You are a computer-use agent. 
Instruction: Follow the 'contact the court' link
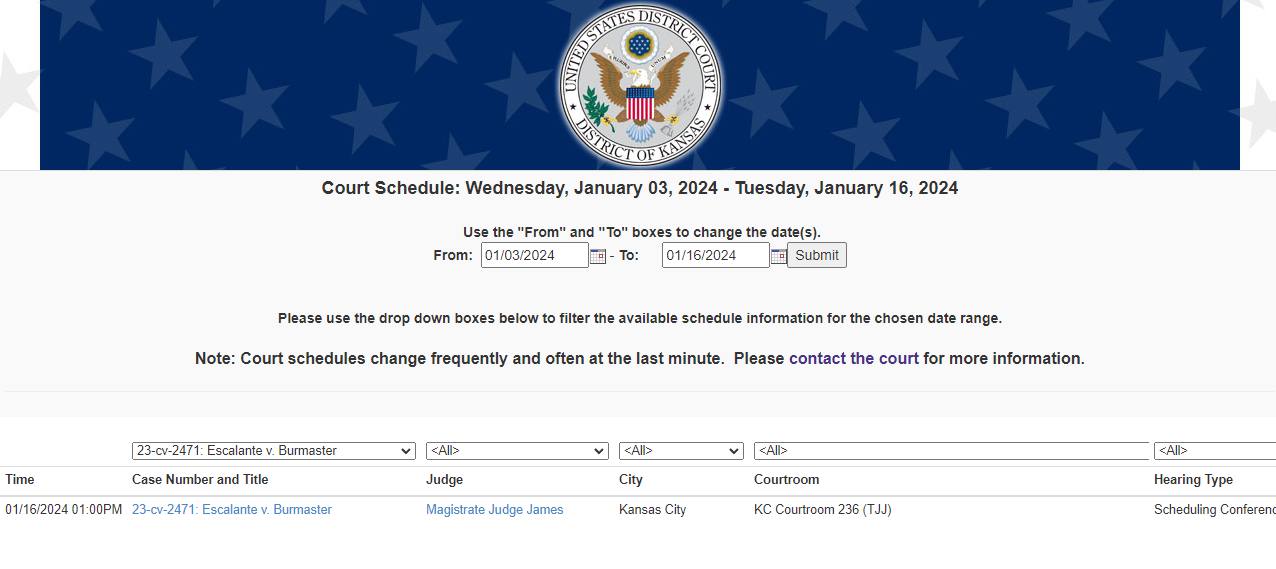[853, 358]
